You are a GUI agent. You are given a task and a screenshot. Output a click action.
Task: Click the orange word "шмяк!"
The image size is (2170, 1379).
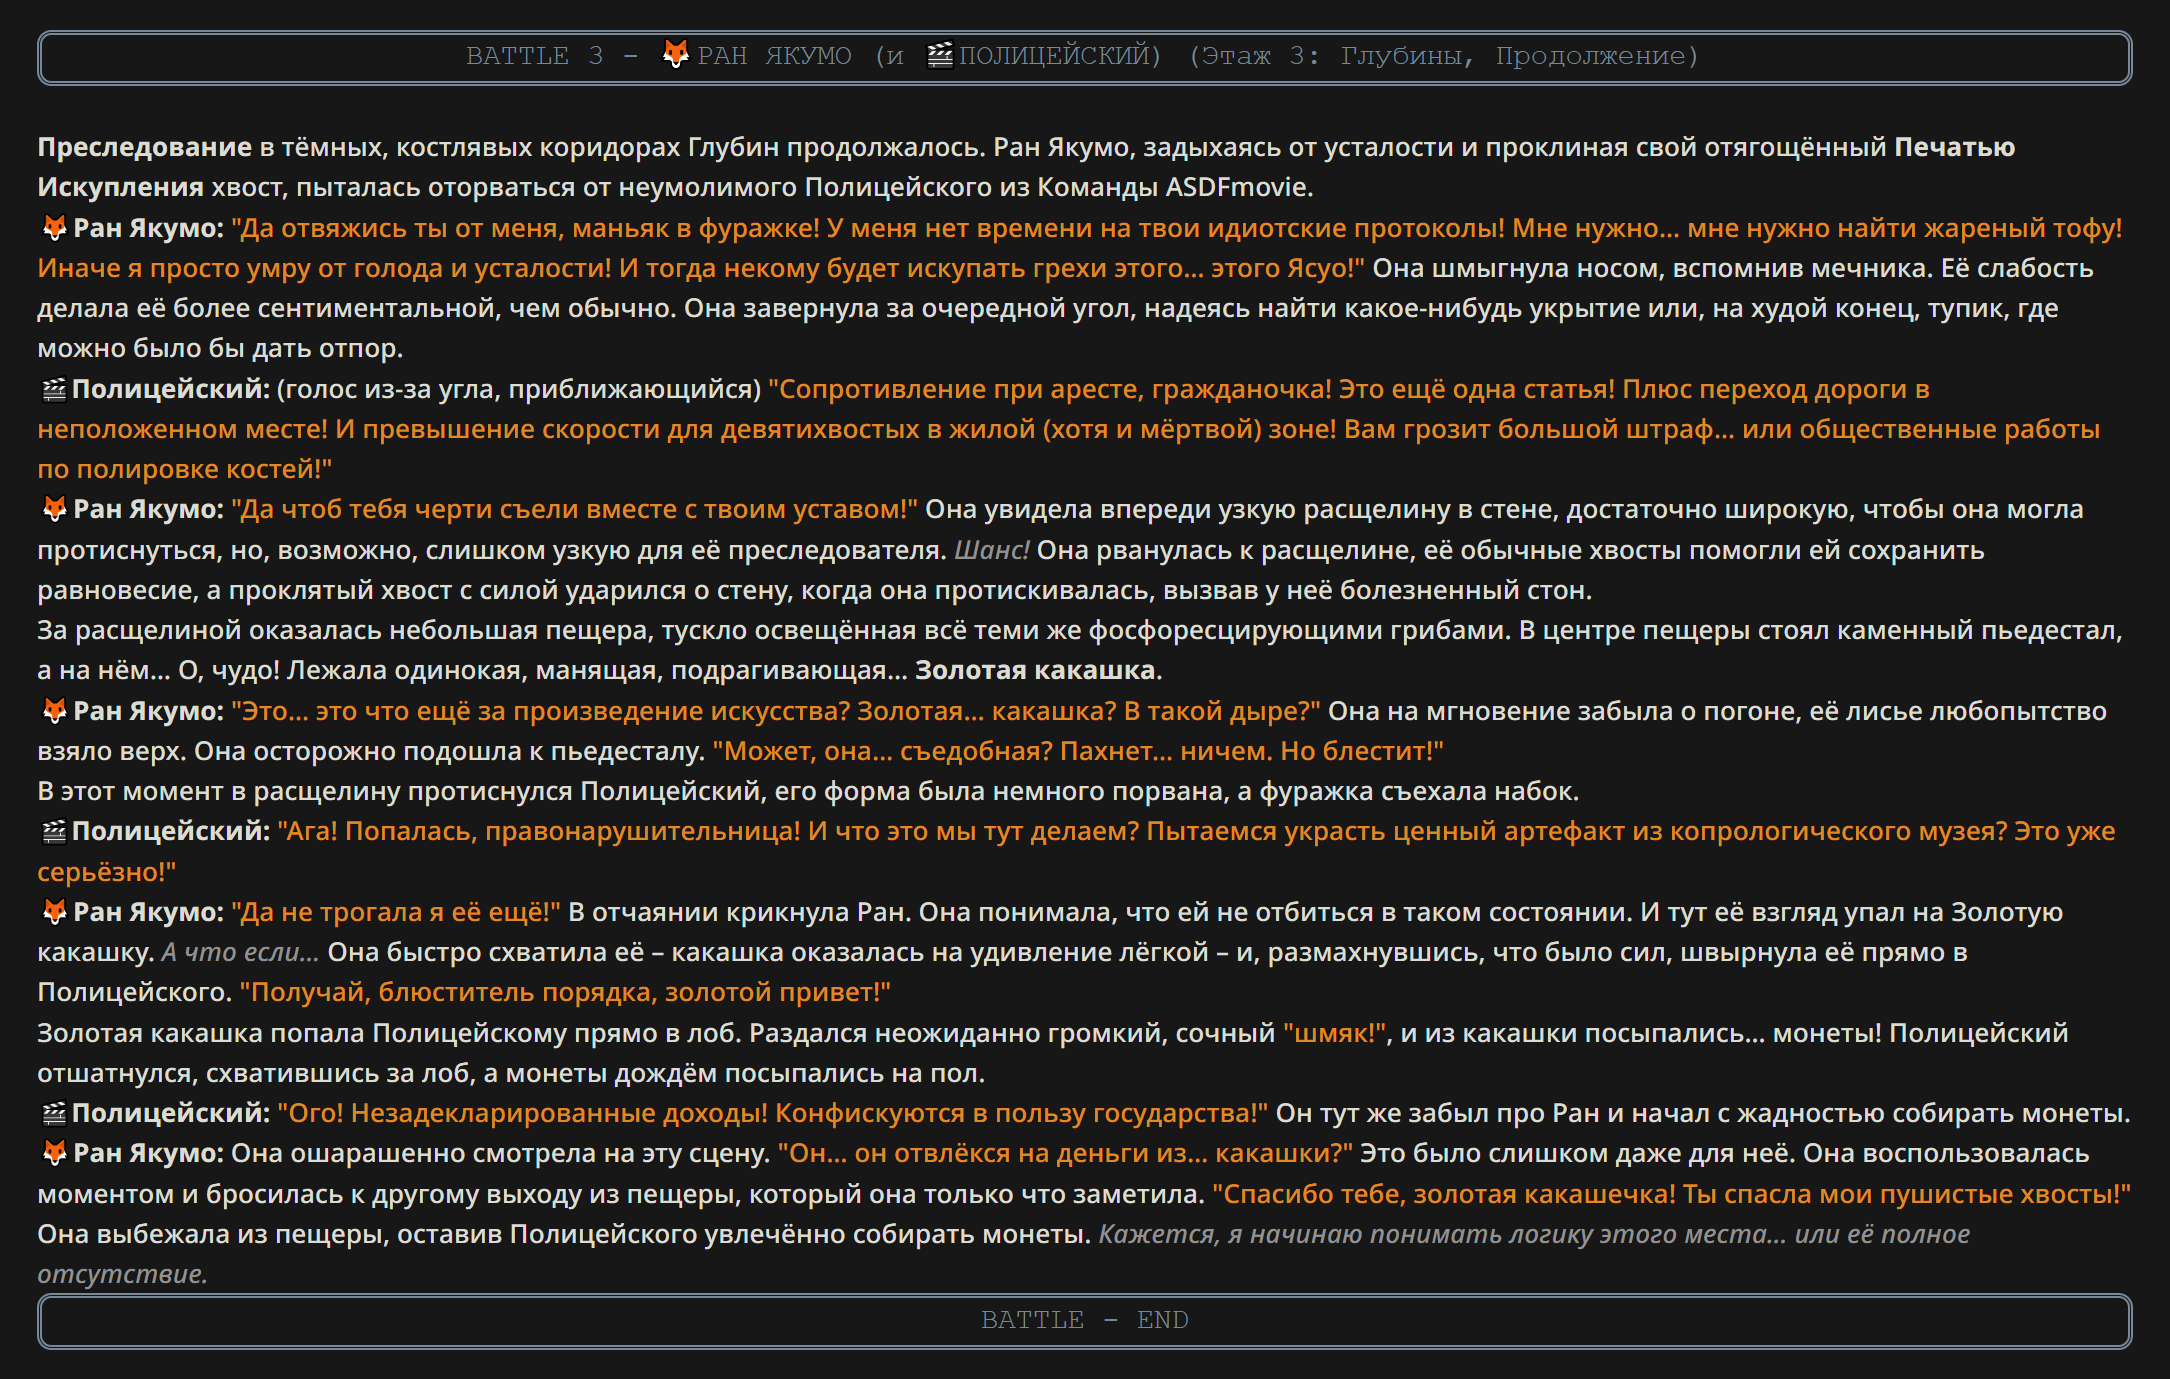(x=1336, y=1033)
